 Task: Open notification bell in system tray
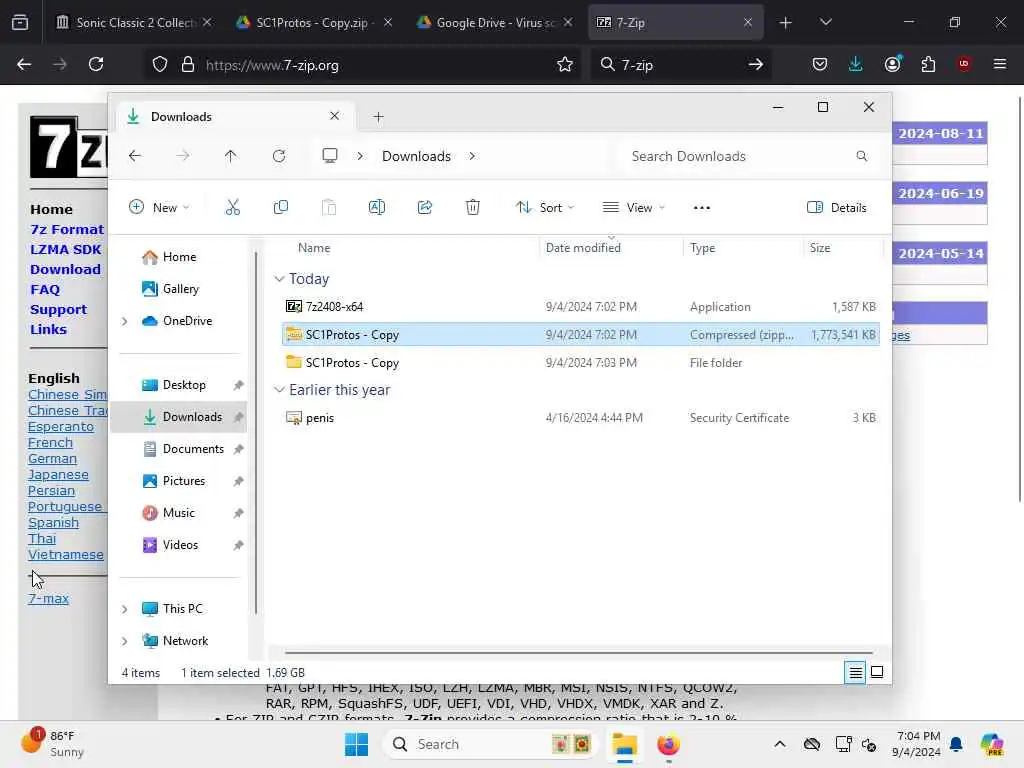coord(956,744)
